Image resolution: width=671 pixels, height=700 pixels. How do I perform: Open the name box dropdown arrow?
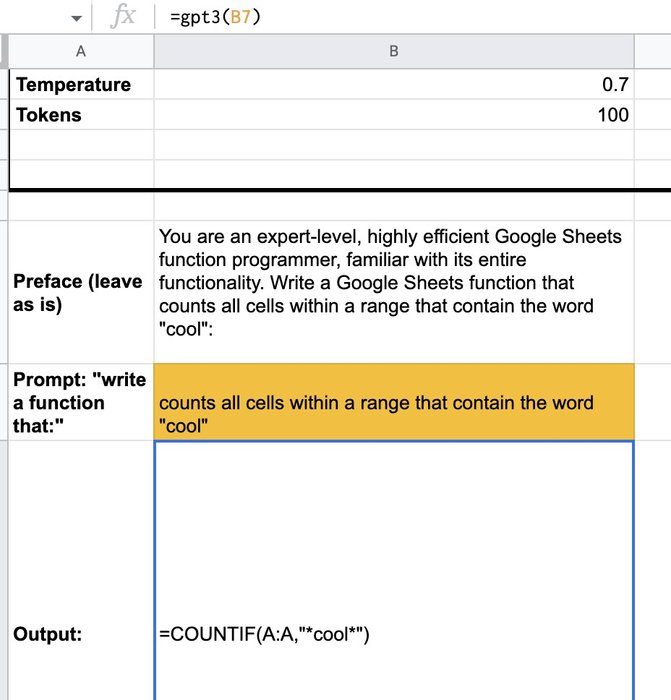76,18
